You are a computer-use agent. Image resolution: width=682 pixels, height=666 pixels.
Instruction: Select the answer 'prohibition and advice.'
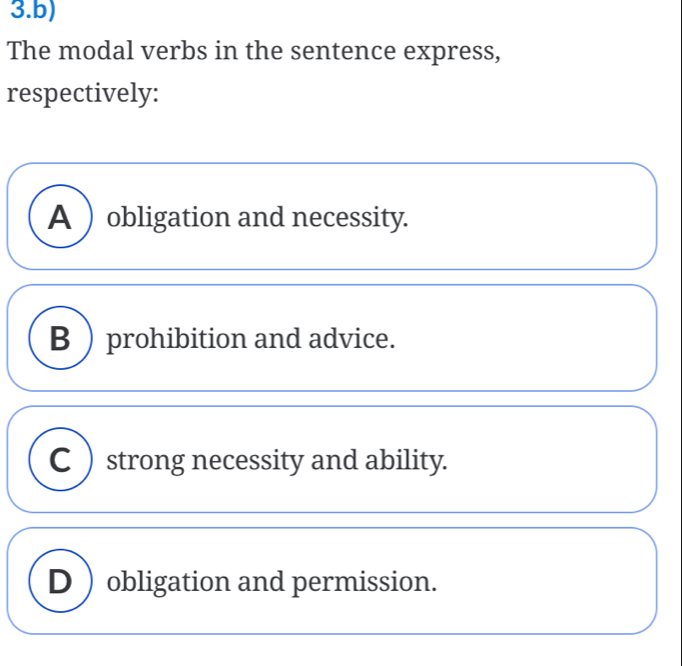click(250, 339)
